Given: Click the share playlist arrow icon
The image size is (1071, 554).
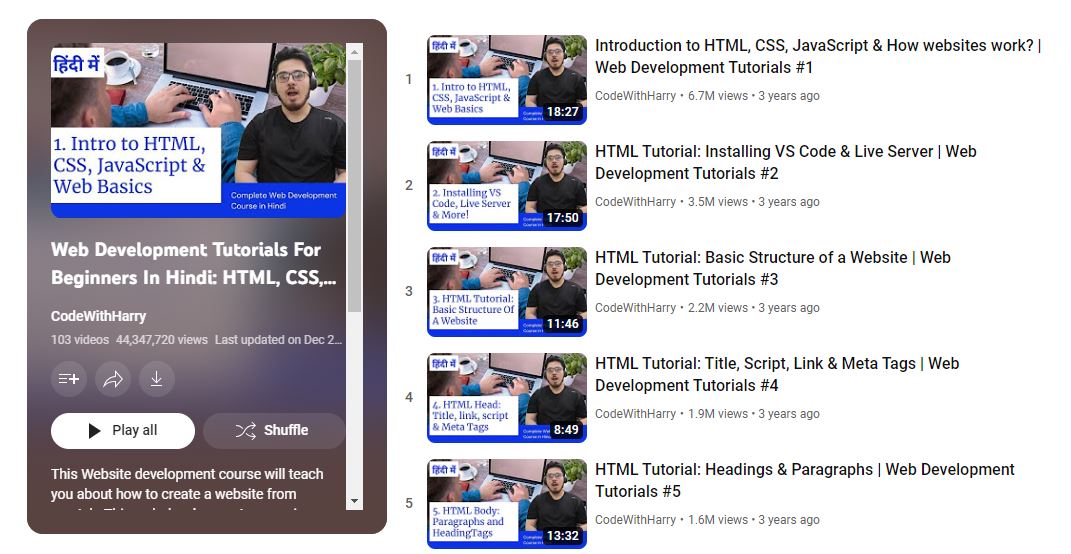Looking at the screenshot, I should [x=113, y=379].
